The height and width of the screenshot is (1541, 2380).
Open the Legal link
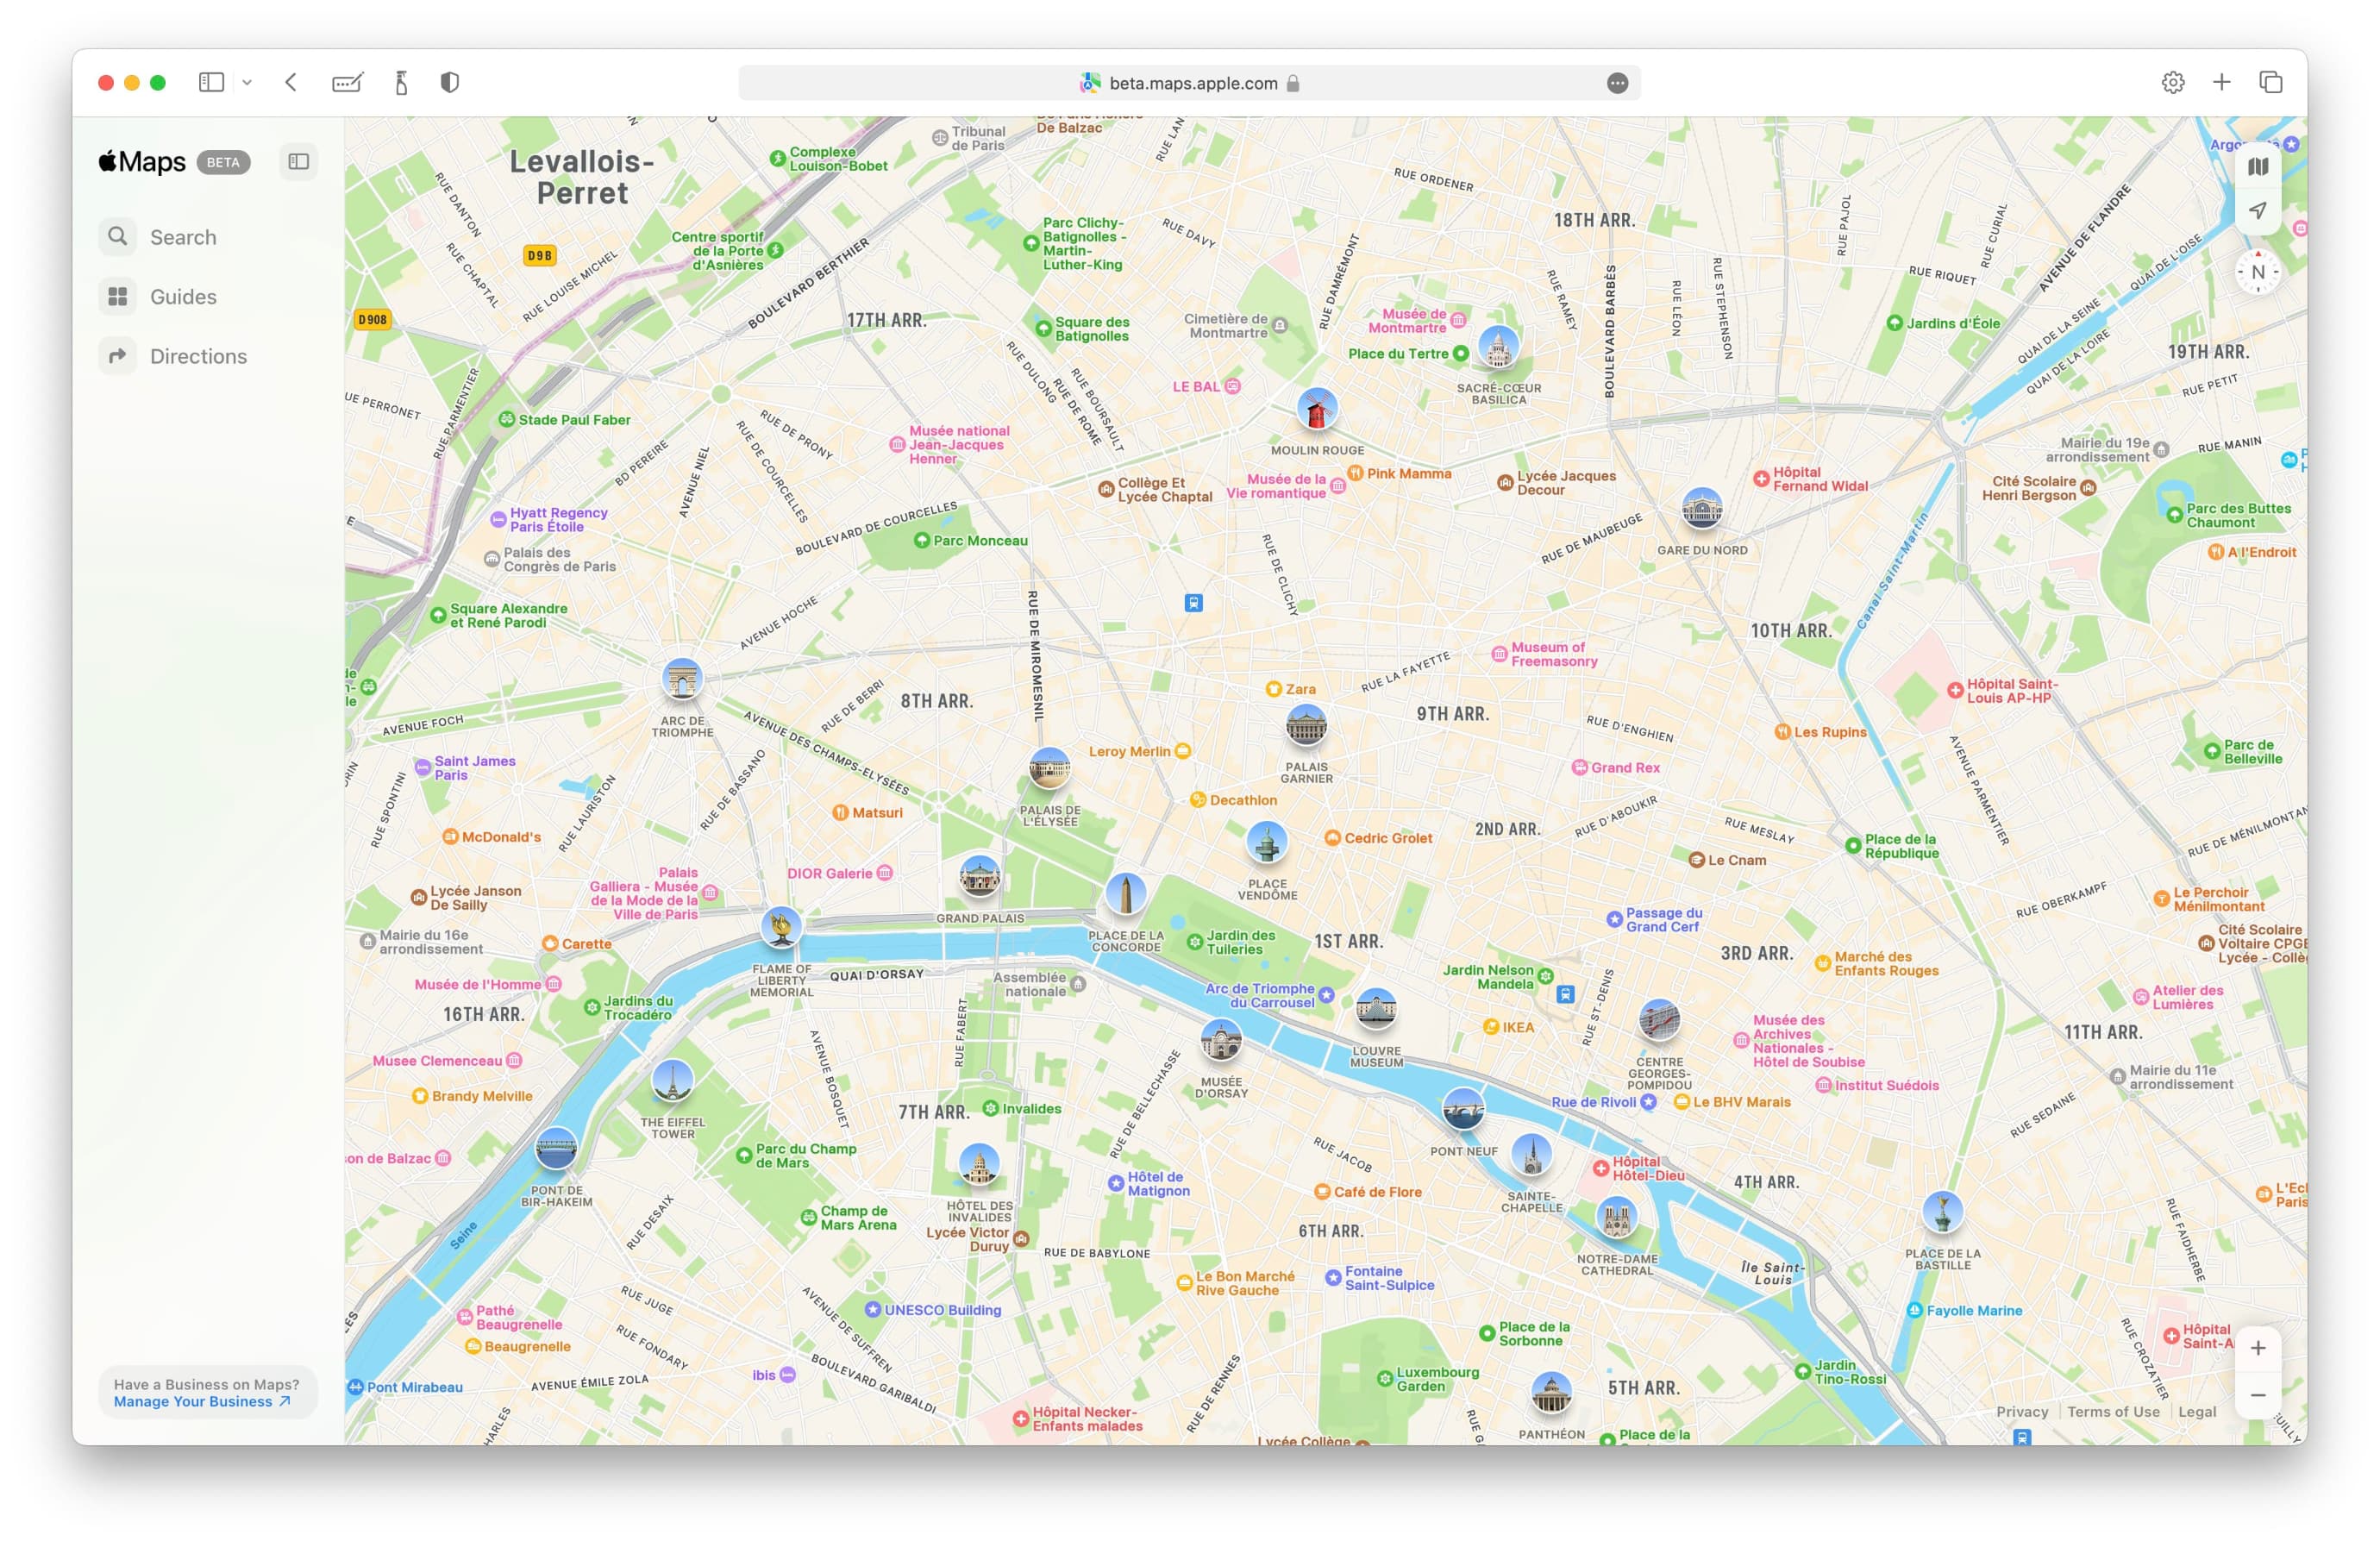point(2197,1412)
